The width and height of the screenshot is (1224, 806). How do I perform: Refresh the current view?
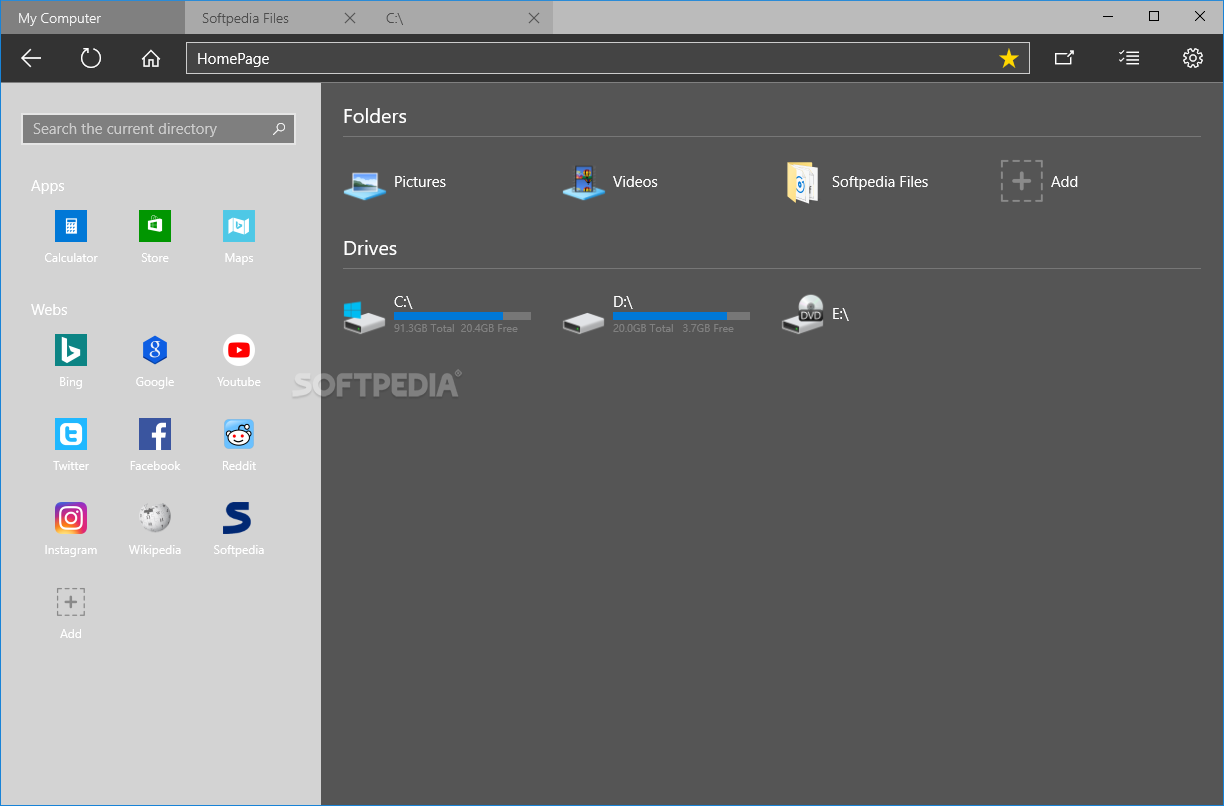[91, 58]
